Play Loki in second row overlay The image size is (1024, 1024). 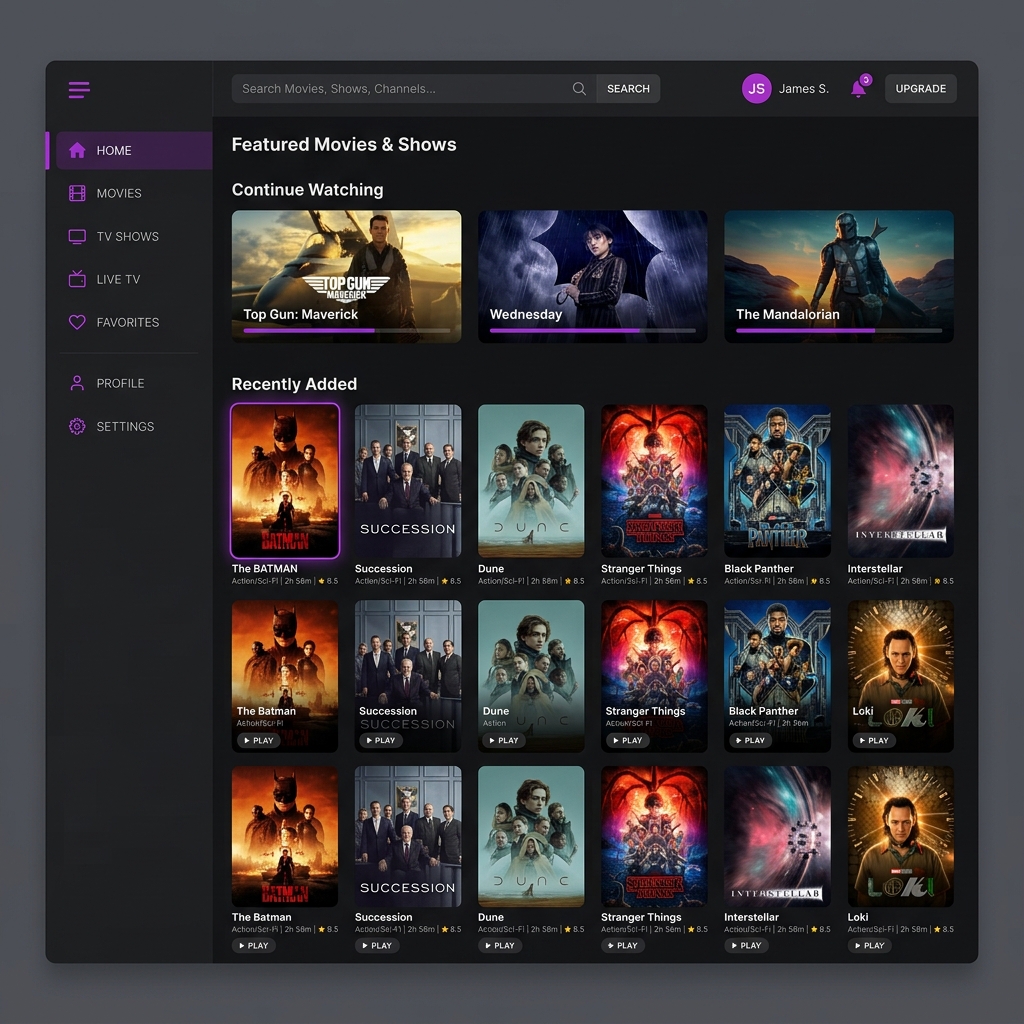tap(874, 741)
